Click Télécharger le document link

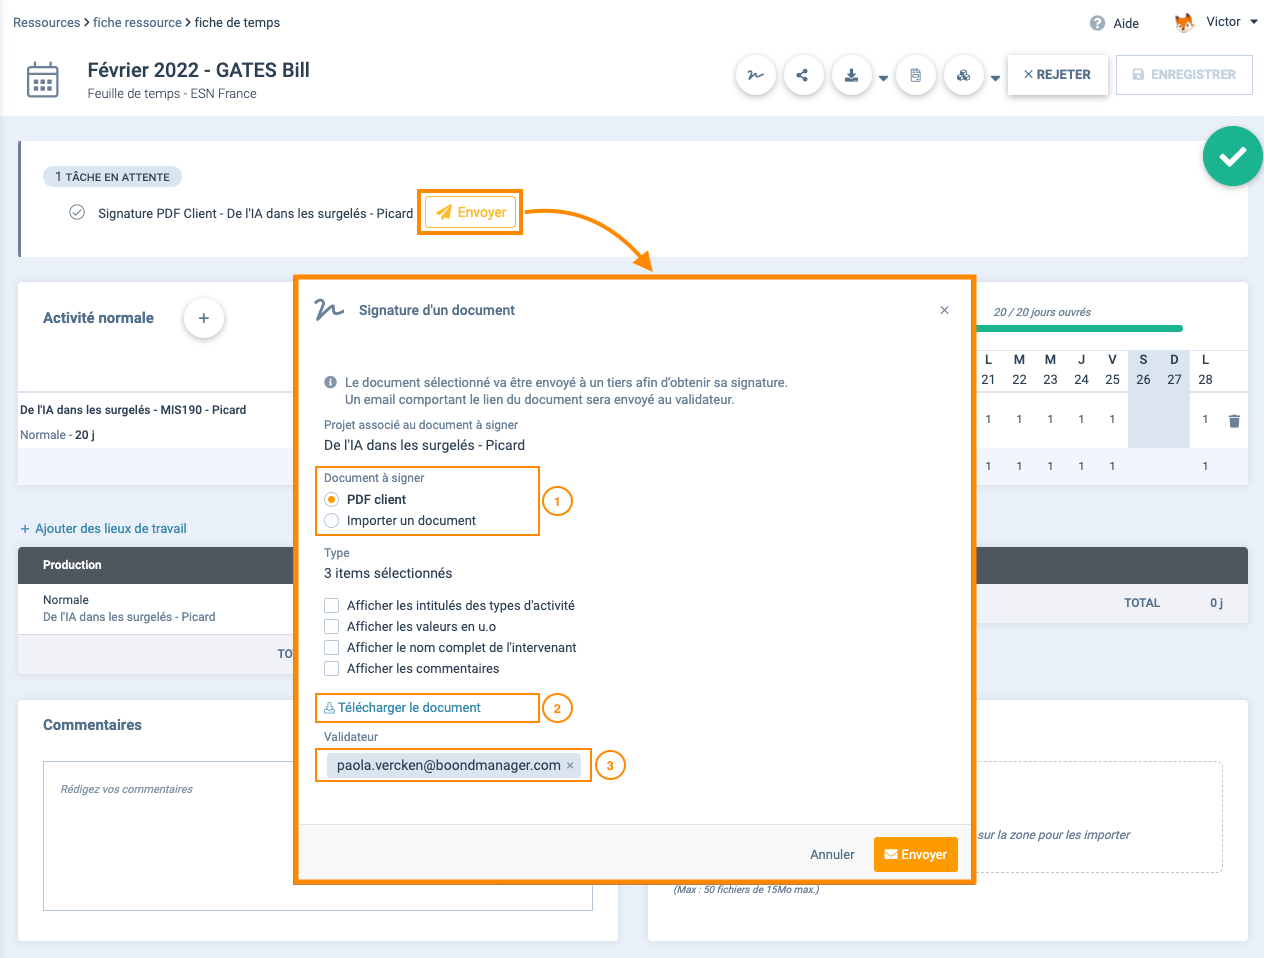click(x=408, y=708)
